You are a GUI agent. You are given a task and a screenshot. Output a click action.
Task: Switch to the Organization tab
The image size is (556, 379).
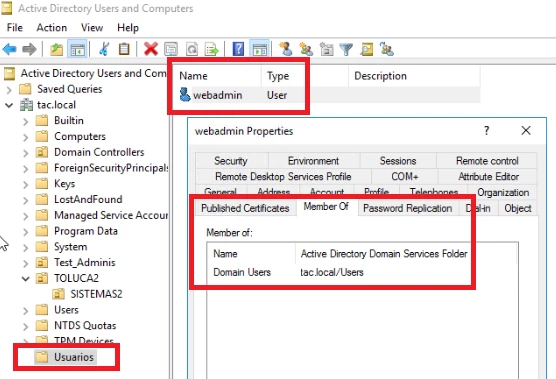click(502, 193)
